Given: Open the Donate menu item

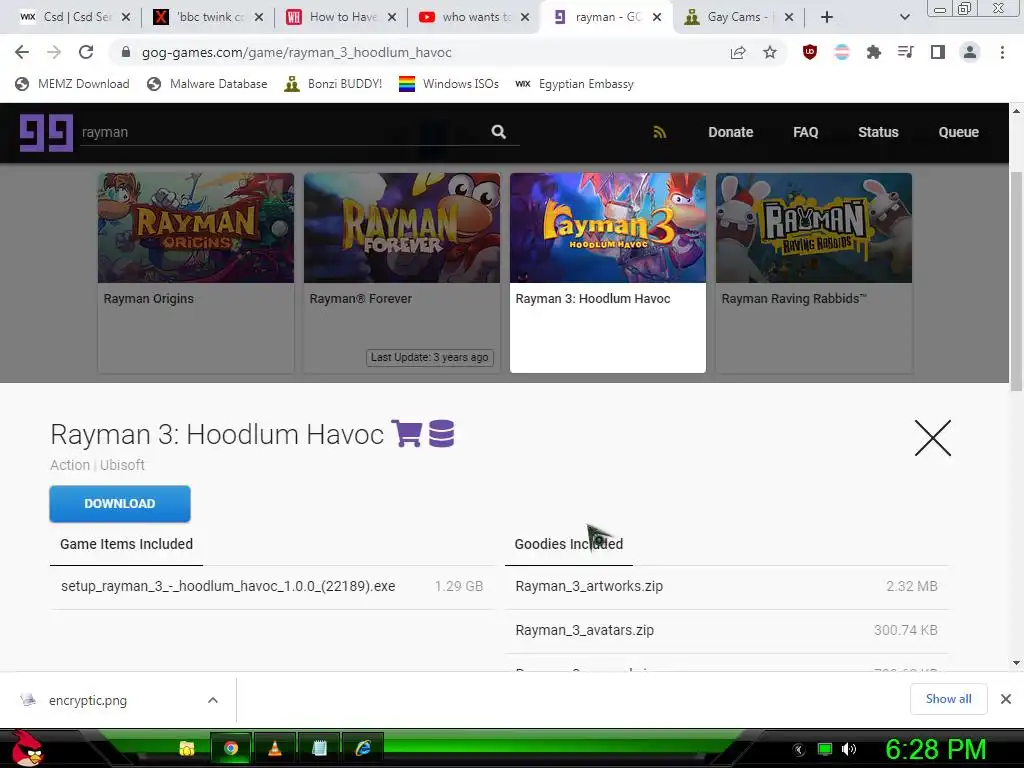Looking at the screenshot, I should 731,132.
